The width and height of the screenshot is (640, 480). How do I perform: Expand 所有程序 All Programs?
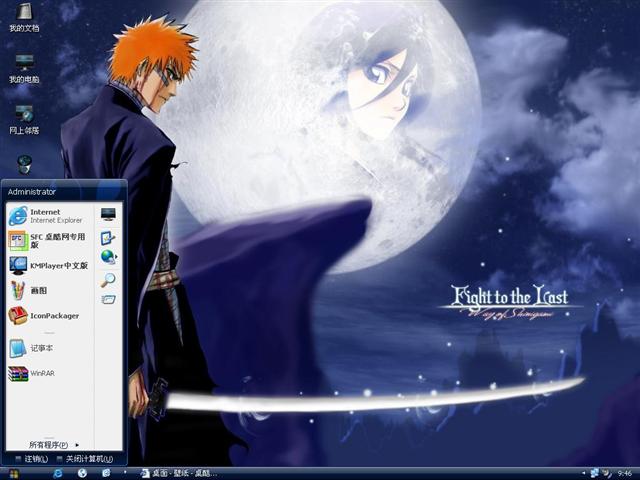(x=53, y=444)
